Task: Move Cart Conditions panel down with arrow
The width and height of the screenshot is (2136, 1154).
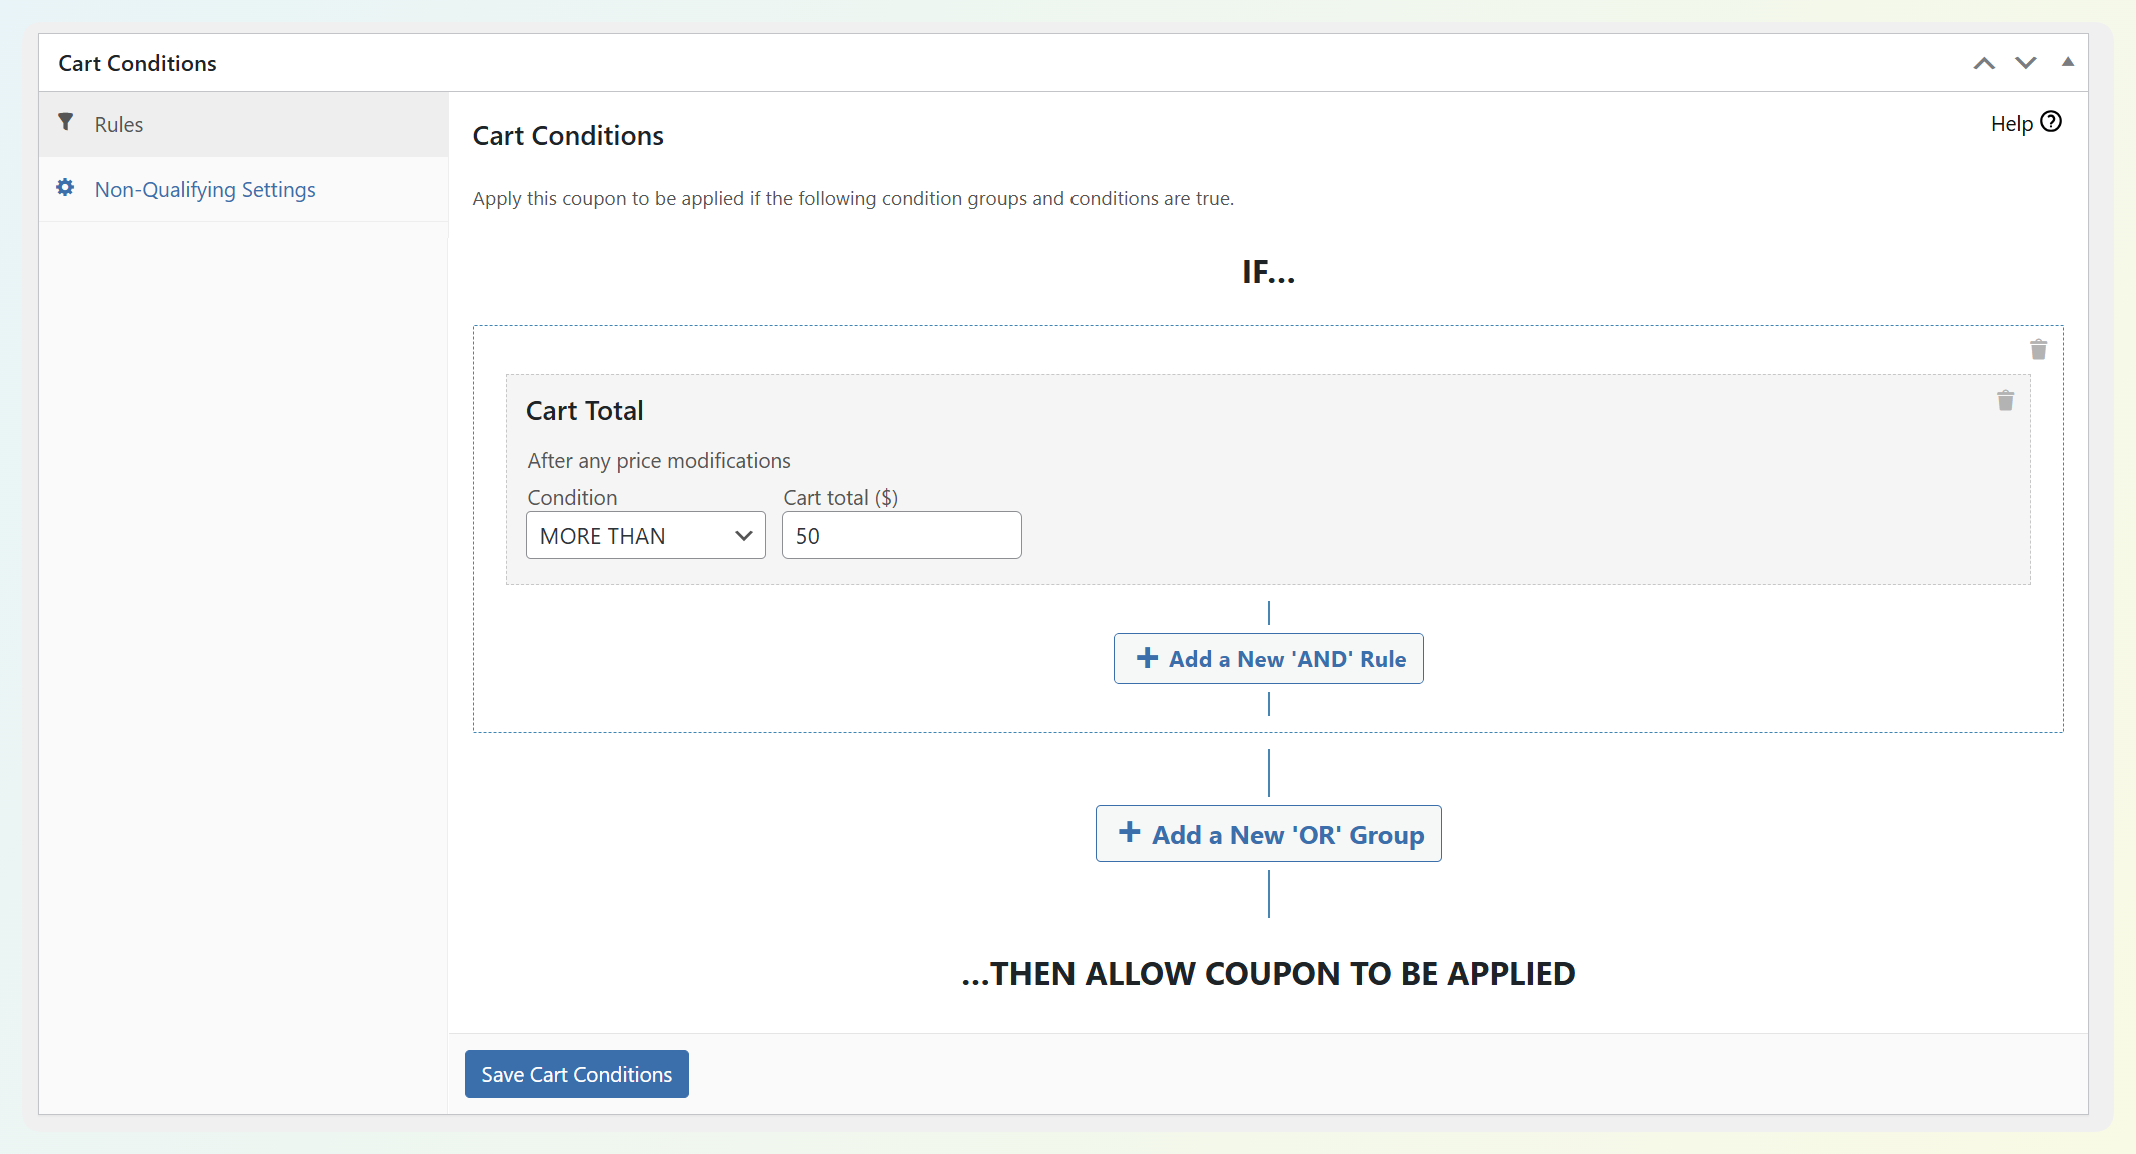Action: (x=2026, y=63)
